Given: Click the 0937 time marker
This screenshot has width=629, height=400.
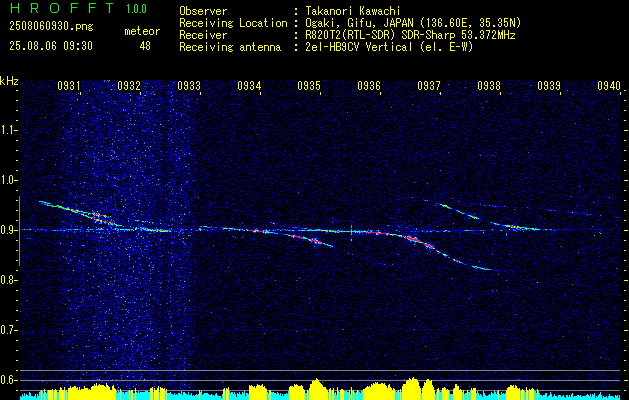Looking at the screenshot, I should coord(429,85).
